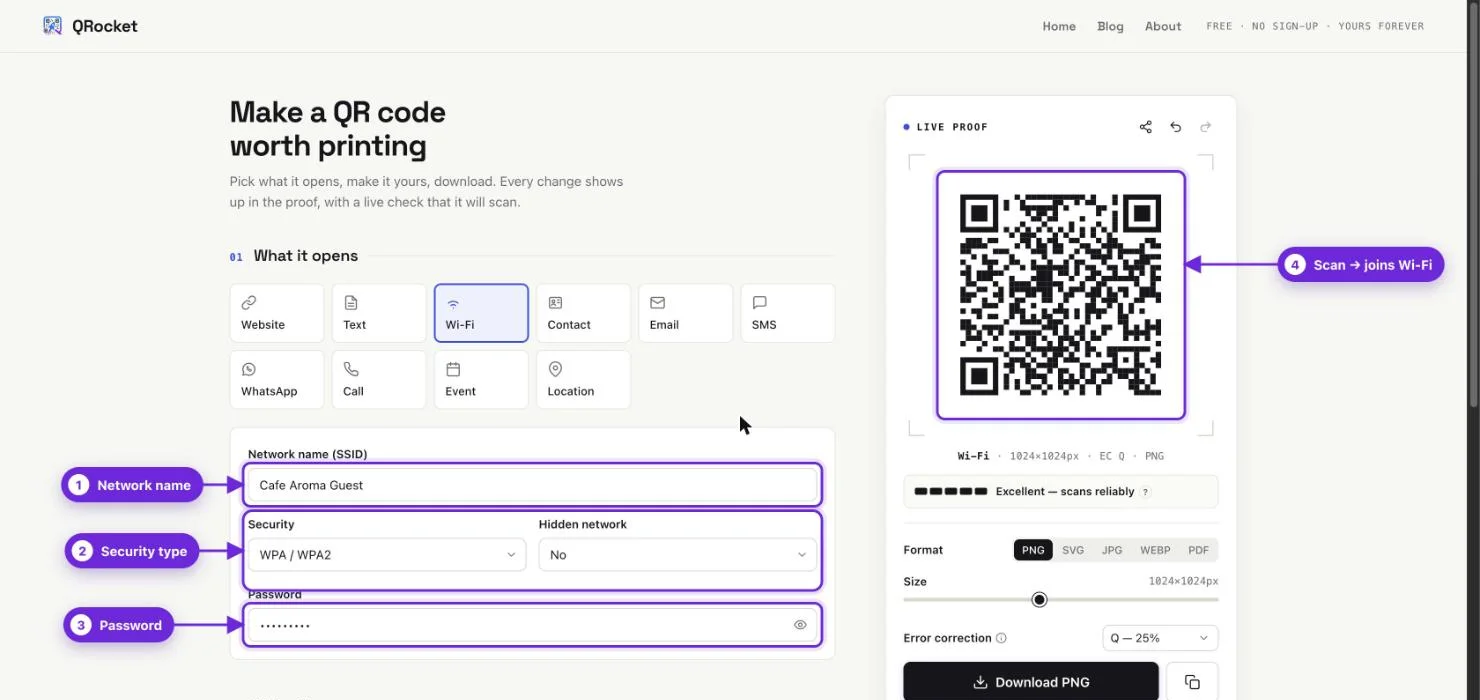The height and width of the screenshot is (700, 1480).
Task: Open the Error correction Q — 25% dropdown
Action: pos(1160,638)
